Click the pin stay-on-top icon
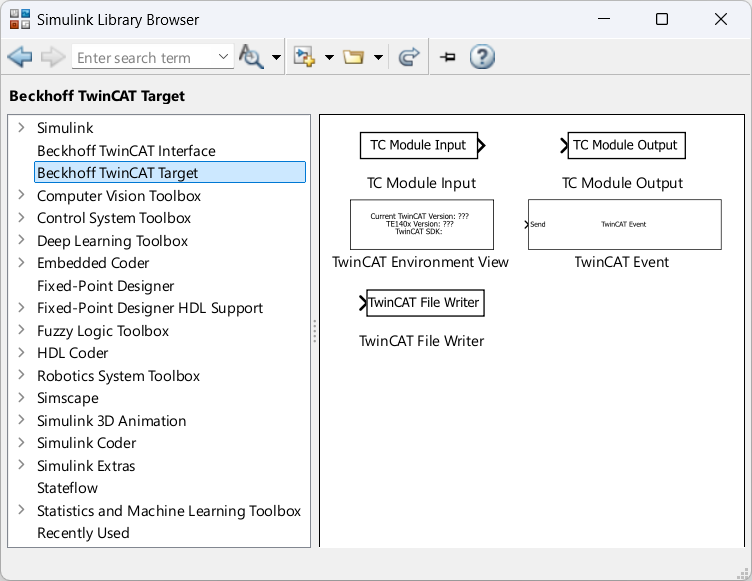This screenshot has width=752, height=581. coord(447,57)
